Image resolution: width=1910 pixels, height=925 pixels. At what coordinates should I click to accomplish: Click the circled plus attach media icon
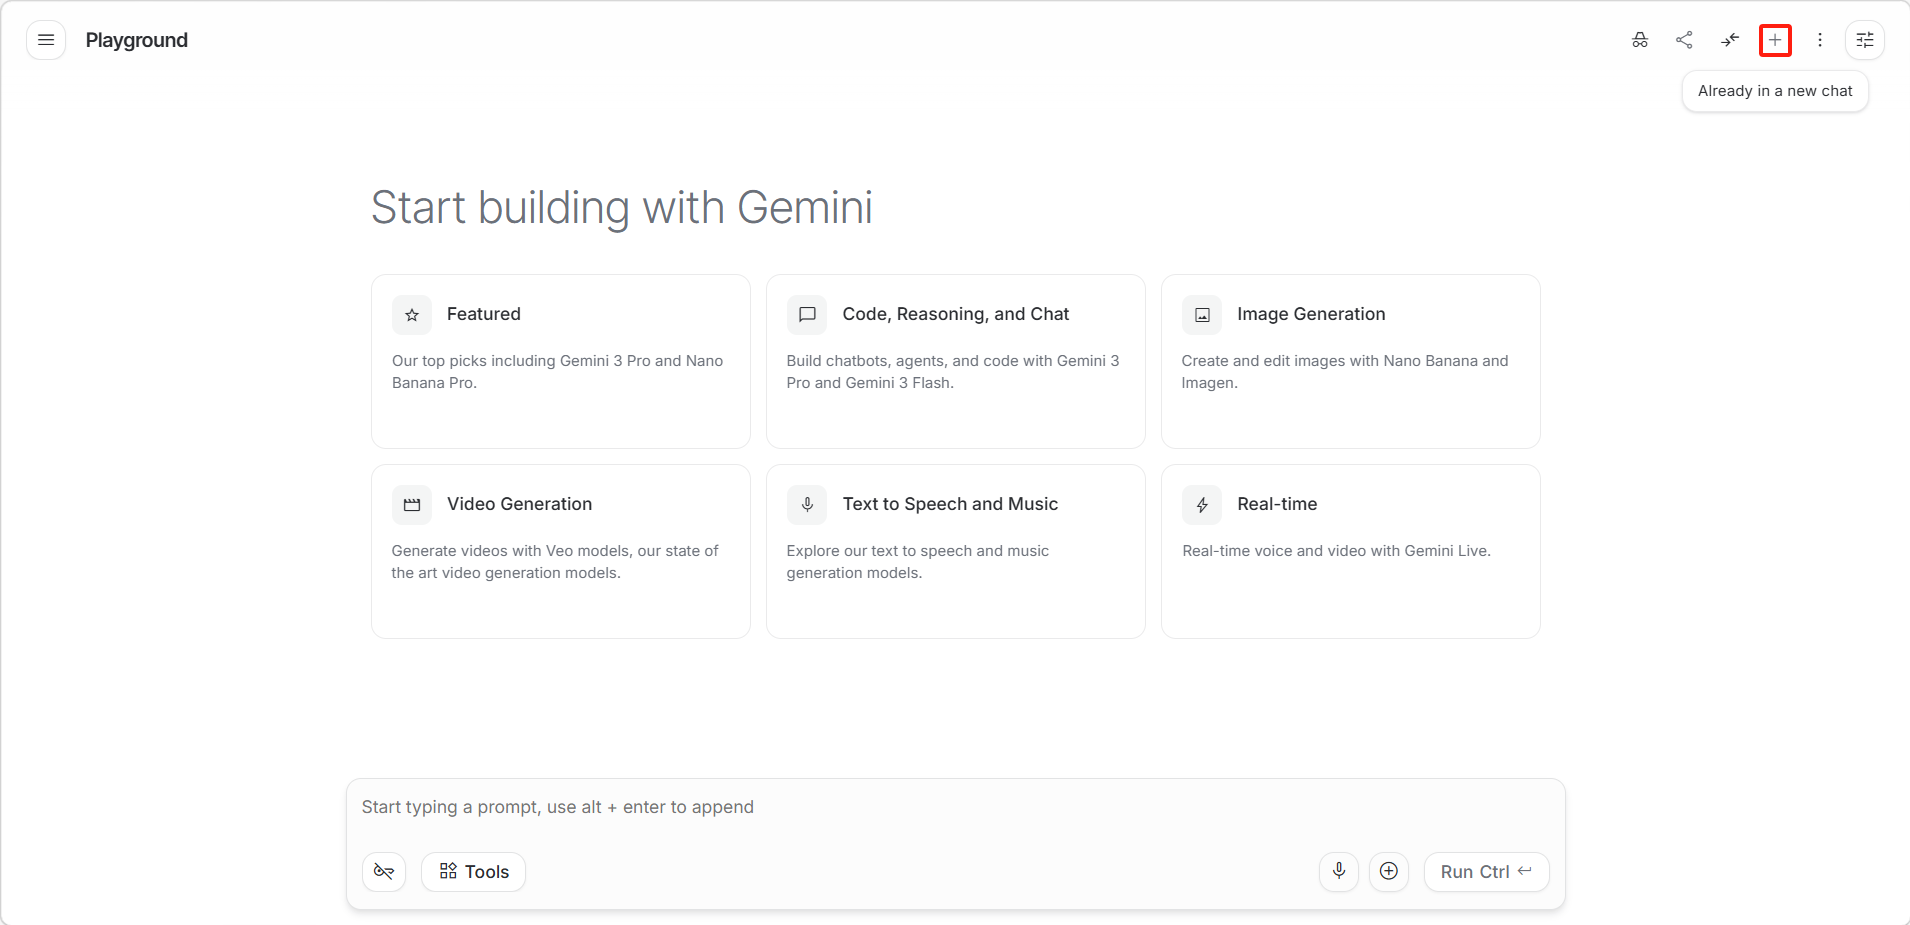[x=1389, y=872]
